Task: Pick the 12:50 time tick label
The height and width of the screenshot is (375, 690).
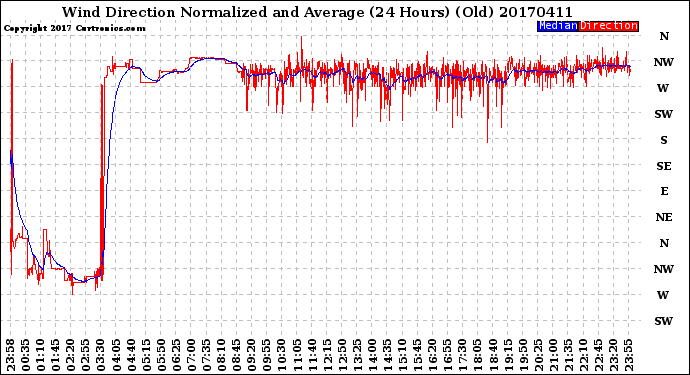Action: click(341, 355)
